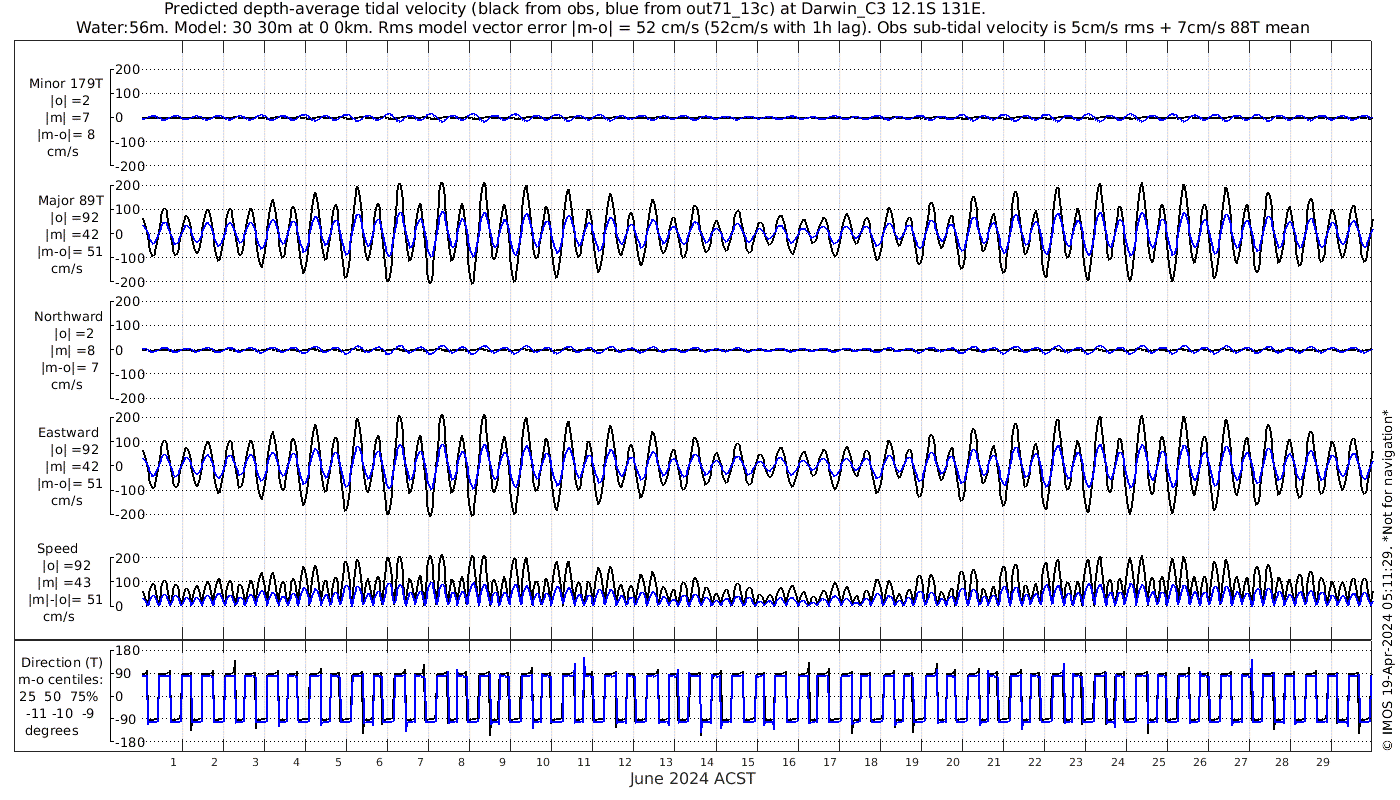1400x800 pixels.
Task: Click the '|m-o|= 7' value in Northward panel
Action: pyautogui.click(x=69, y=368)
